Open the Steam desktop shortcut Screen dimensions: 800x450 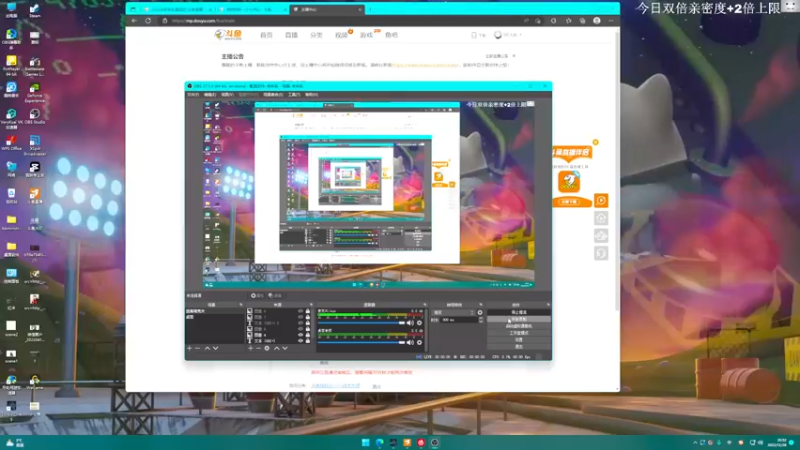click(35, 10)
